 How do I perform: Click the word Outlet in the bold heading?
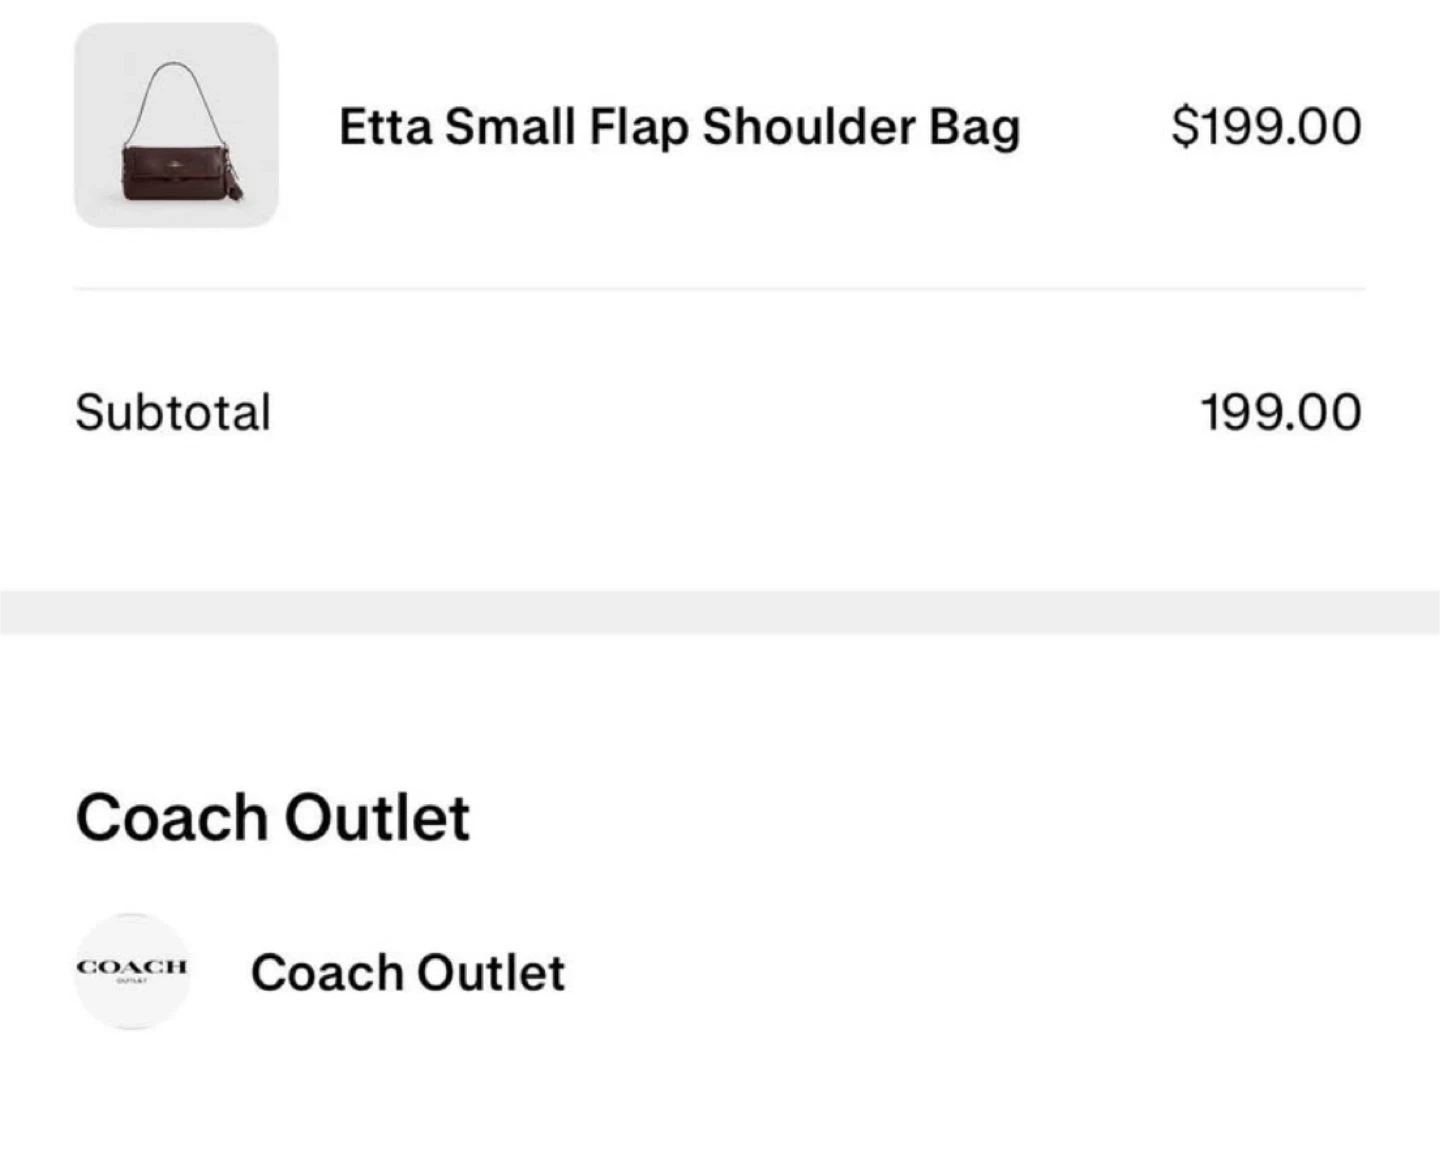click(x=377, y=817)
